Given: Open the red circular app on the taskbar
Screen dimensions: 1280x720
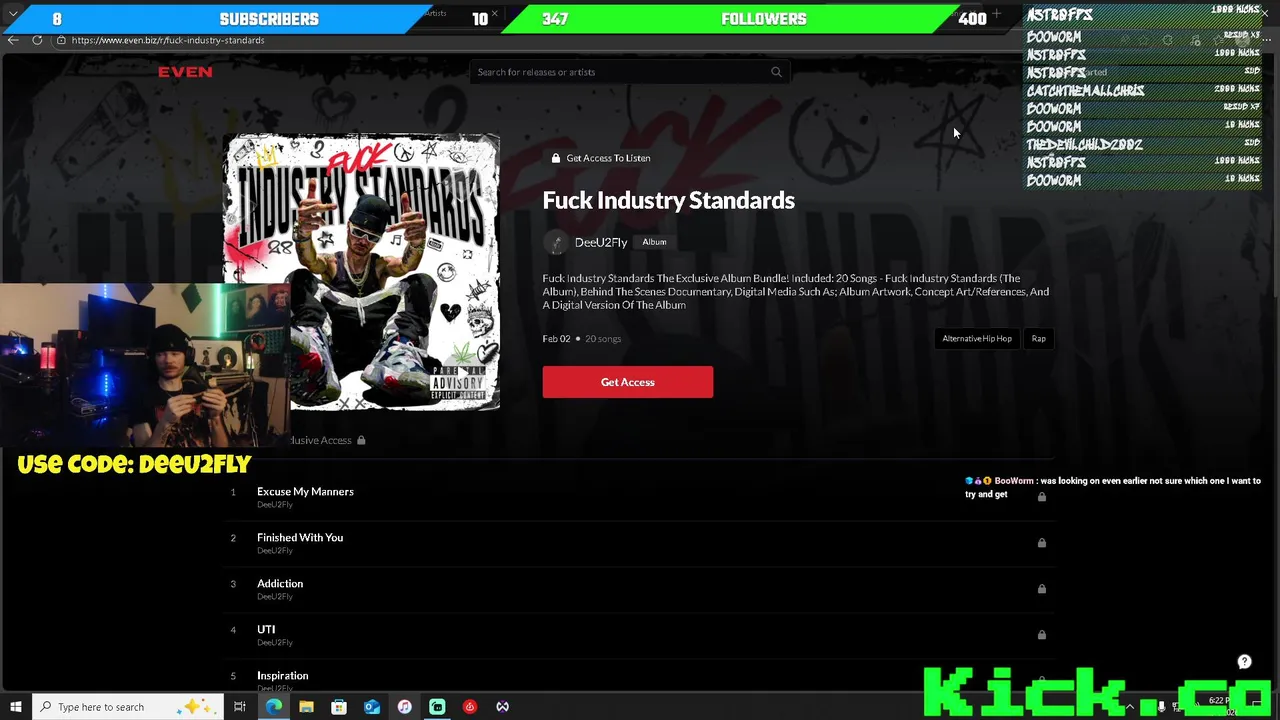Looking at the screenshot, I should click(x=470, y=707).
